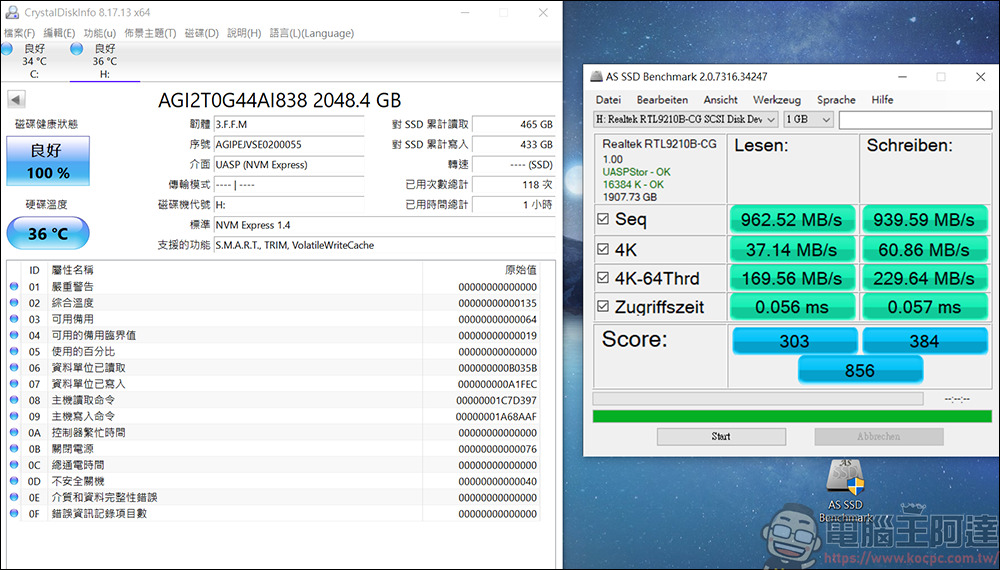Click the previous disk arrow button
This screenshot has height=570, width=1000.
coord(16,99)
